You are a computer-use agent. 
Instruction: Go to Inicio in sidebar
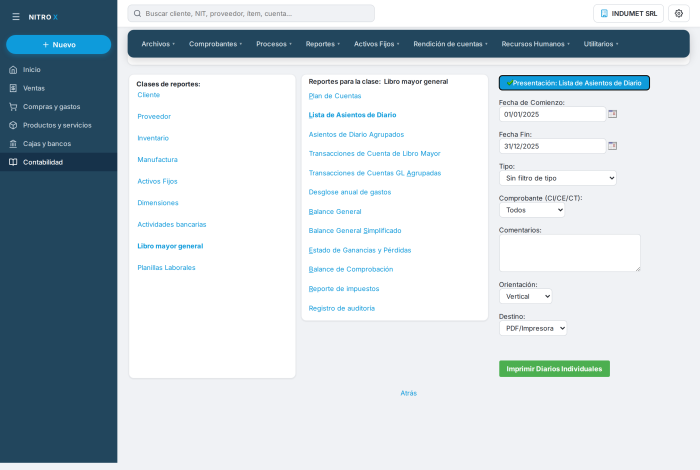(x=58, y=70)
